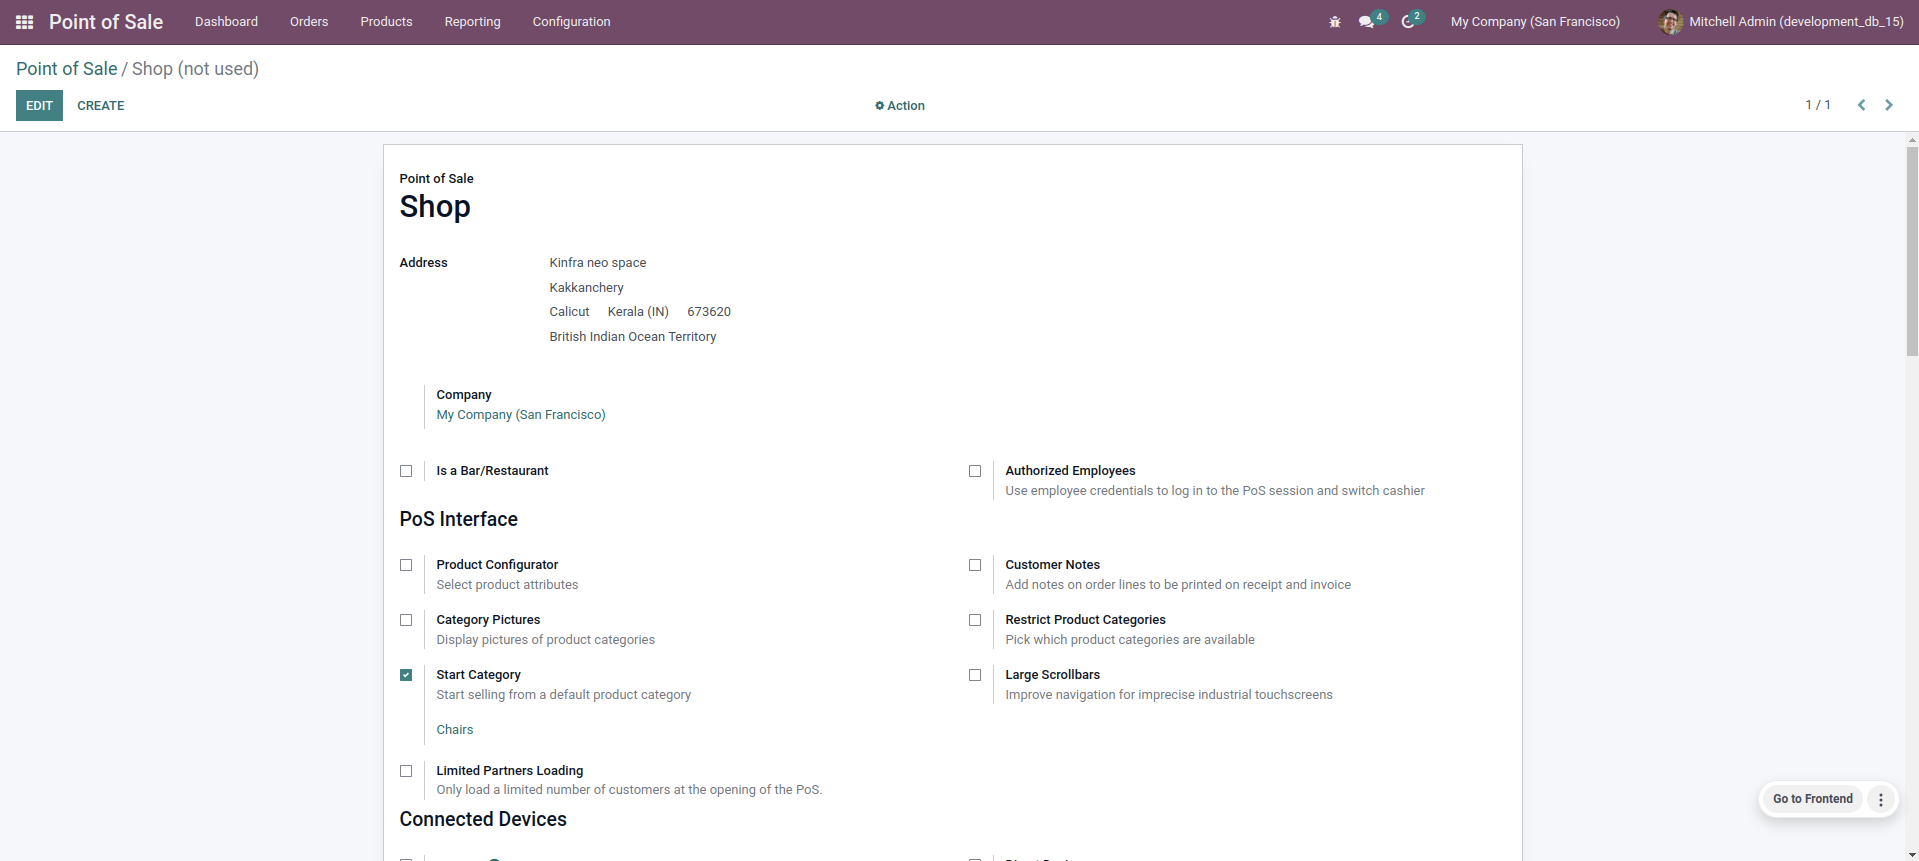This screenshot has width=1919, height=861.
Task: Click the Point of Sale app title
Action: pos(106,22)
